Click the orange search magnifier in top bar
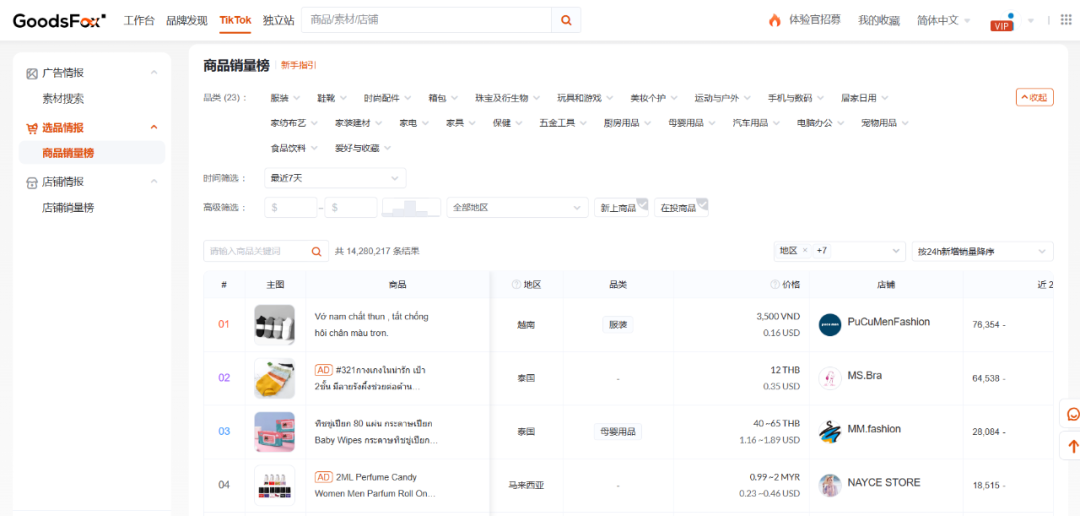1080x516 pixels. [x=566, y=20]
